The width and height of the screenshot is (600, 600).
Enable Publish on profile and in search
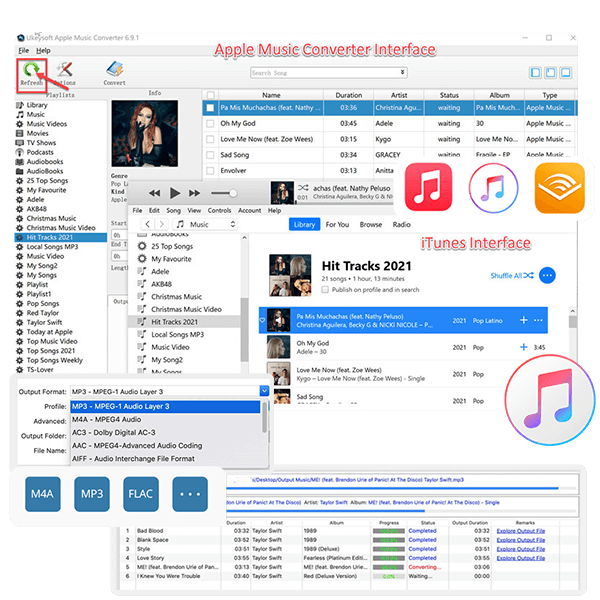[325, 290]
